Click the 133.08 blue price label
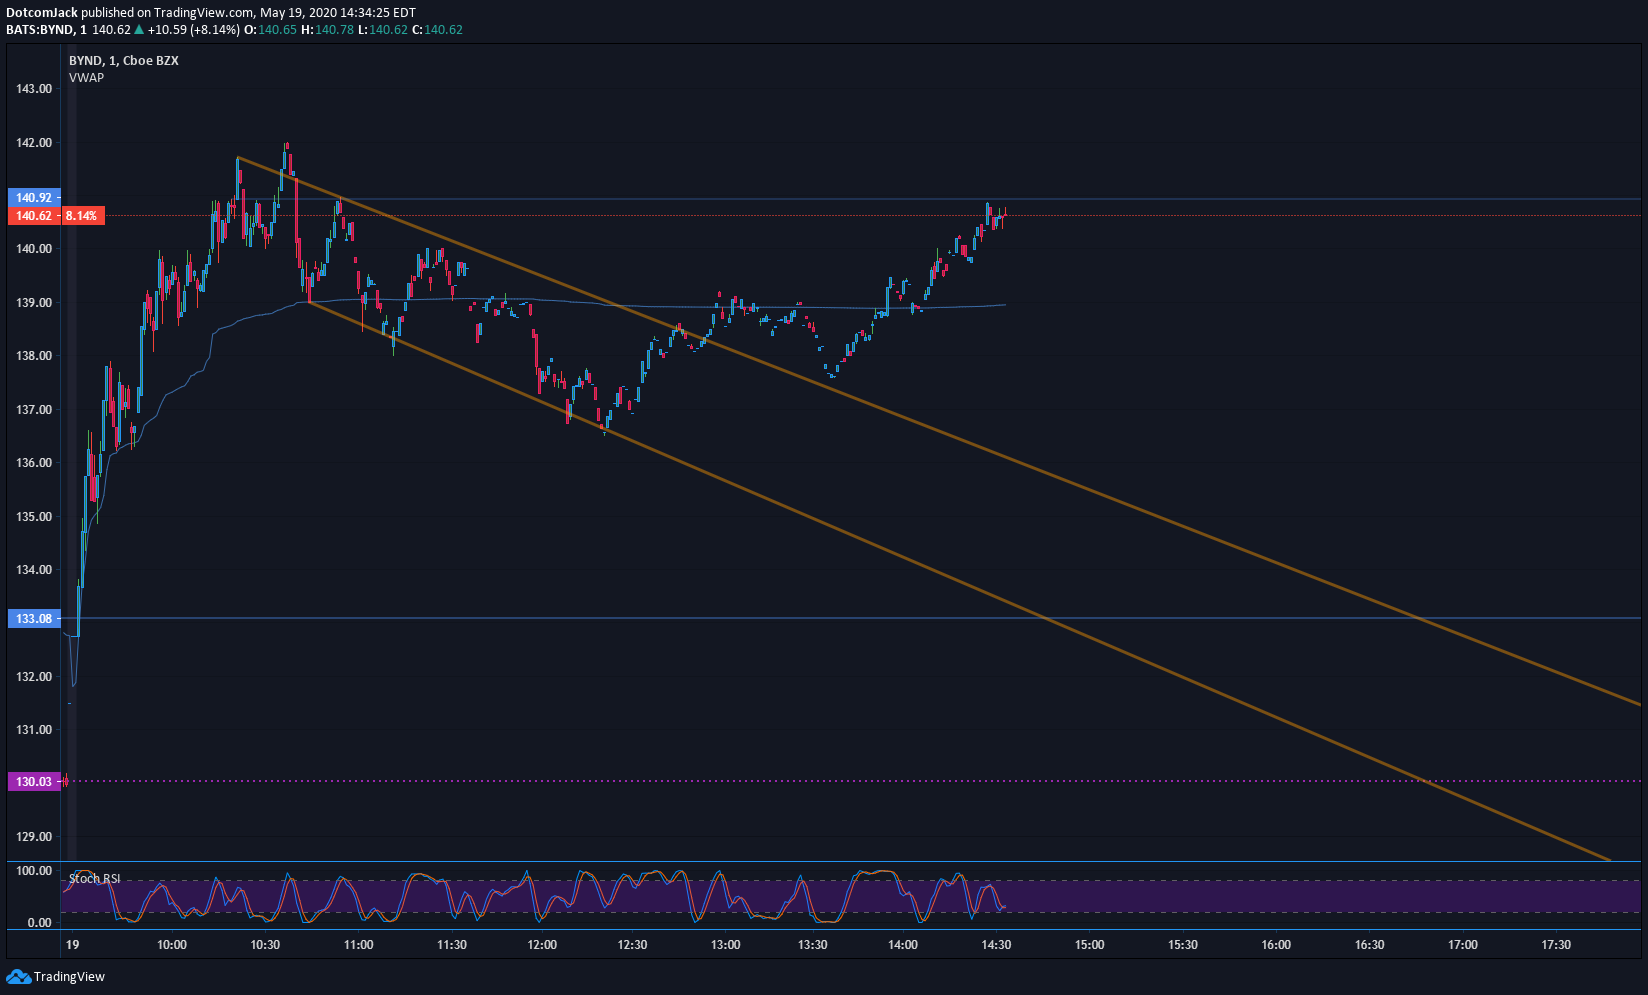The height and width of the screenshot is (995, 1648). pyautogui.click(x=34, y=619)
